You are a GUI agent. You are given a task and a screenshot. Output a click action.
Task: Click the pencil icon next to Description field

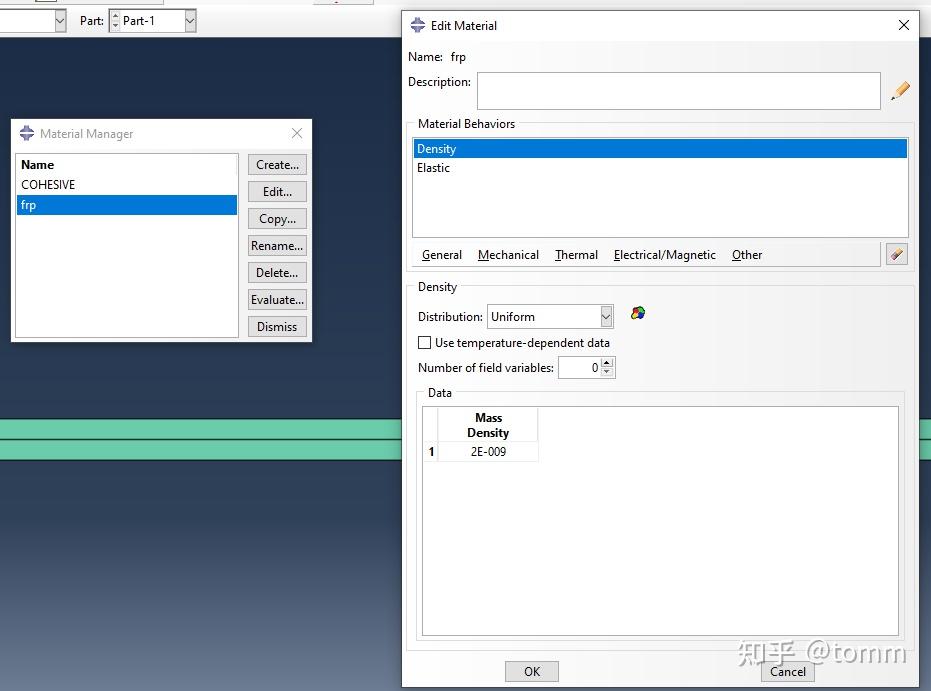coord(899,90)
